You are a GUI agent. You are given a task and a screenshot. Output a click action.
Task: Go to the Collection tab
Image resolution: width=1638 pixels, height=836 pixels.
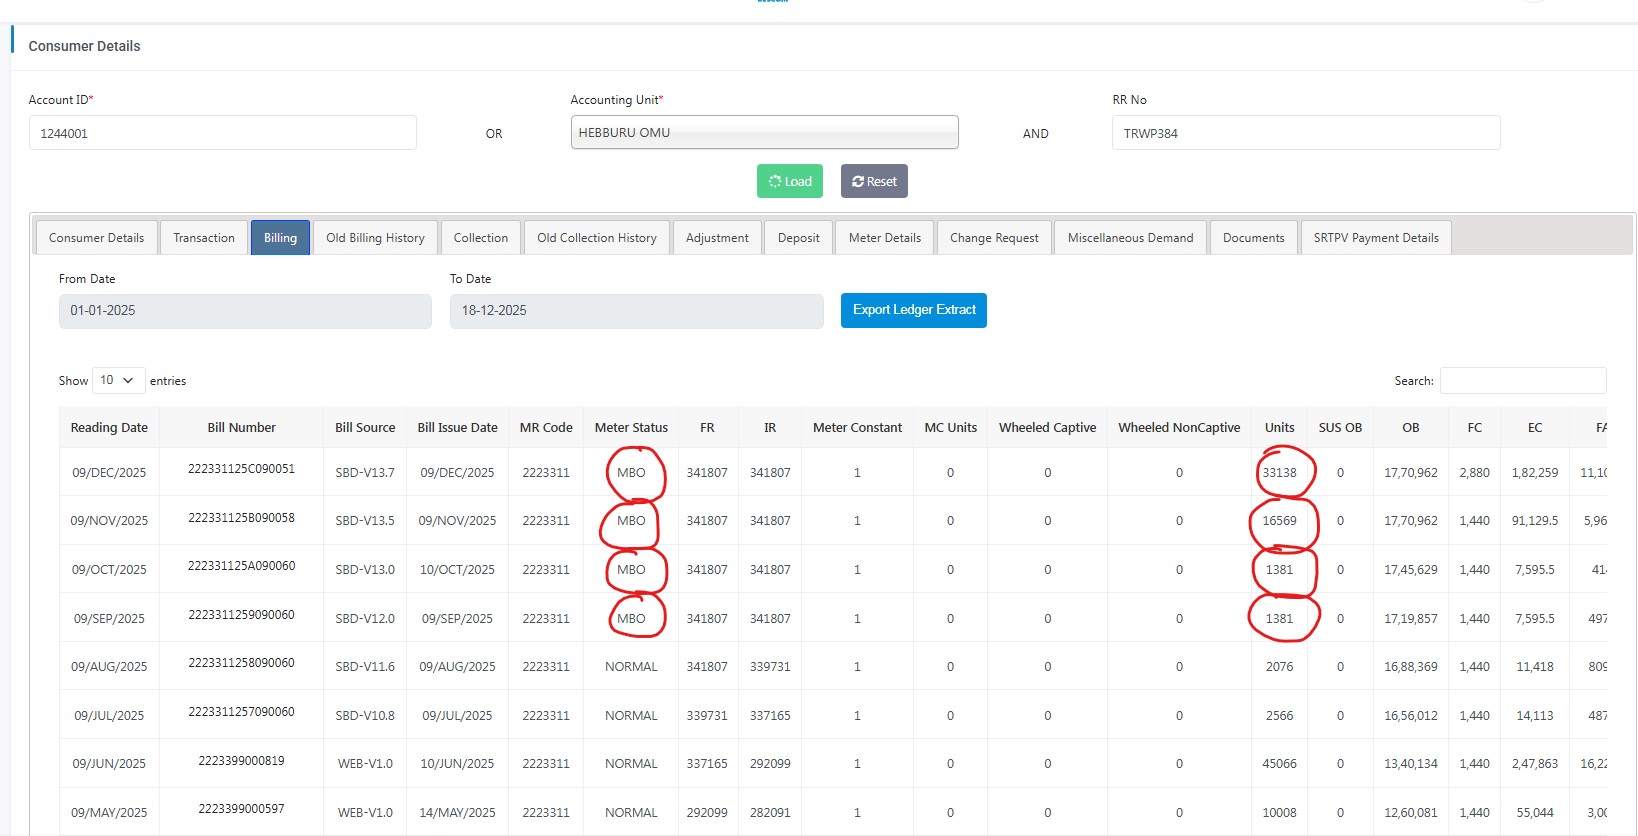click(x=480, y=238)
